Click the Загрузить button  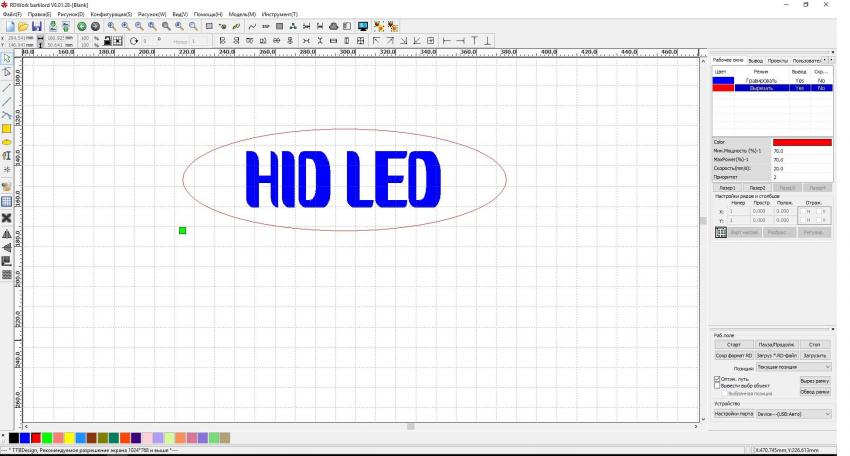coord(814,355)
